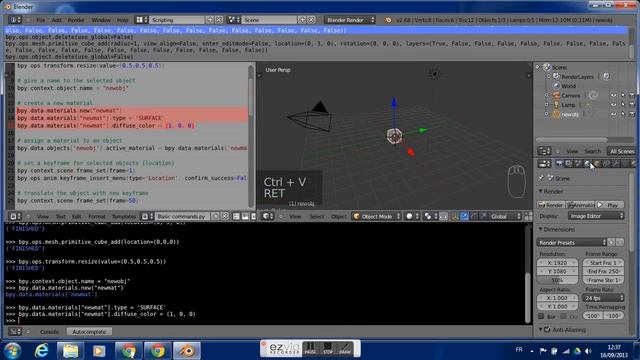
Task: Open the outliner Search menu
Action: 593,151
